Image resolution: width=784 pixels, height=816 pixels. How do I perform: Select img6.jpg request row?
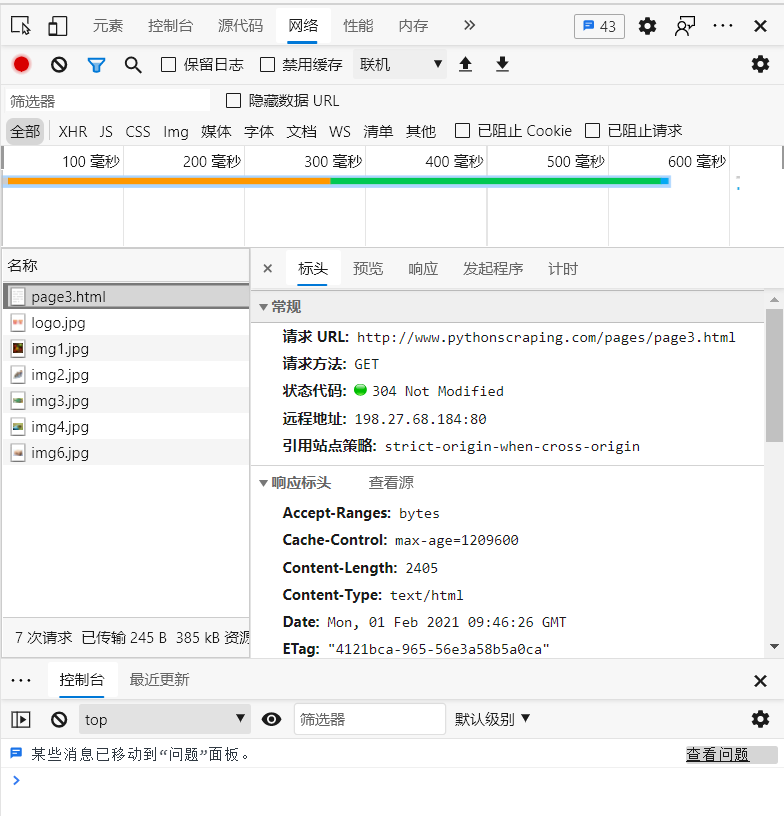click(x=126, y=453)
